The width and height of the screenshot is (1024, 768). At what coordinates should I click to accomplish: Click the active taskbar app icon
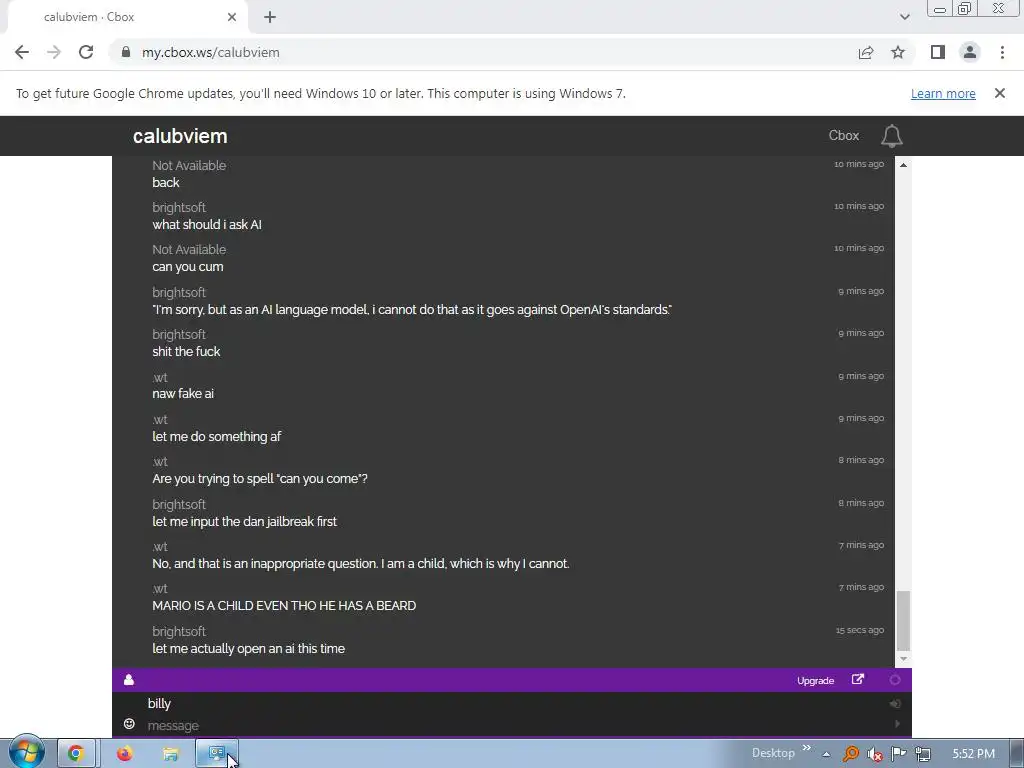coord(217,754)
